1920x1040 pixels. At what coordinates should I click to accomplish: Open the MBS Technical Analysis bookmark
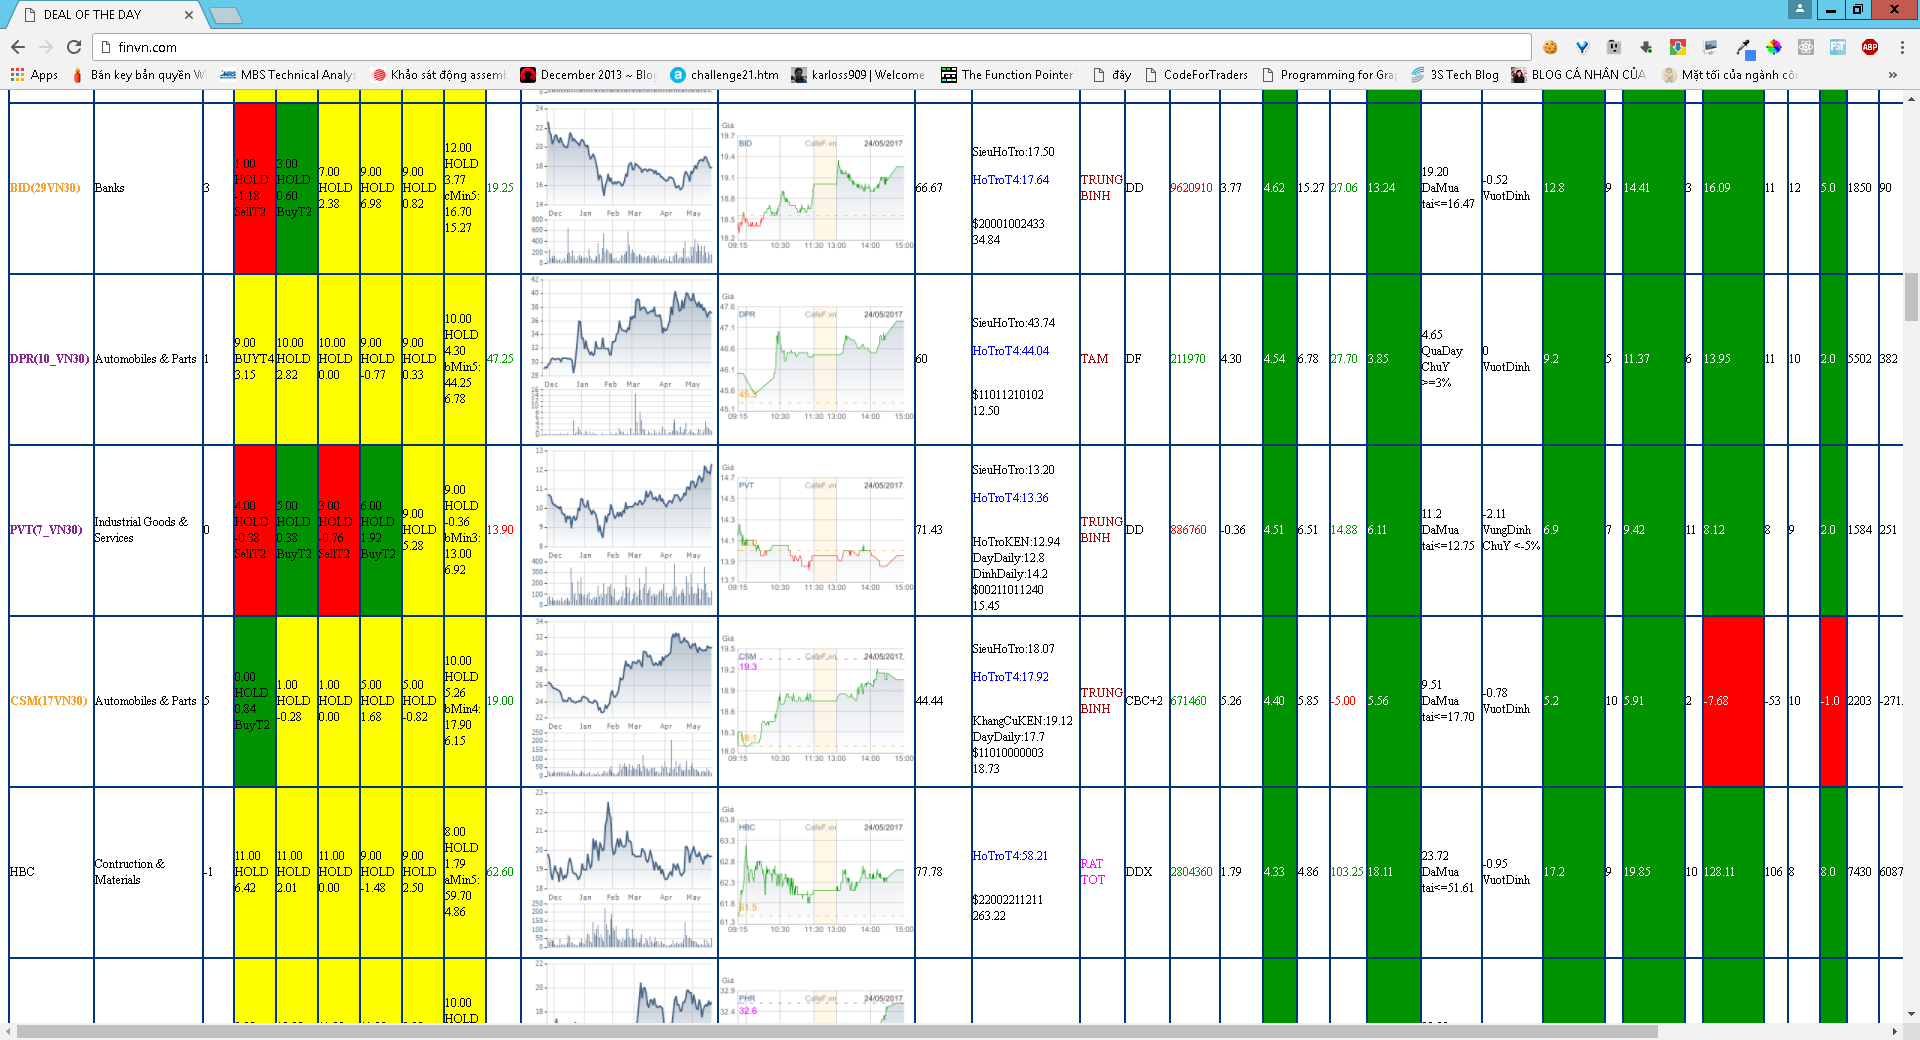tap(288, 75)
